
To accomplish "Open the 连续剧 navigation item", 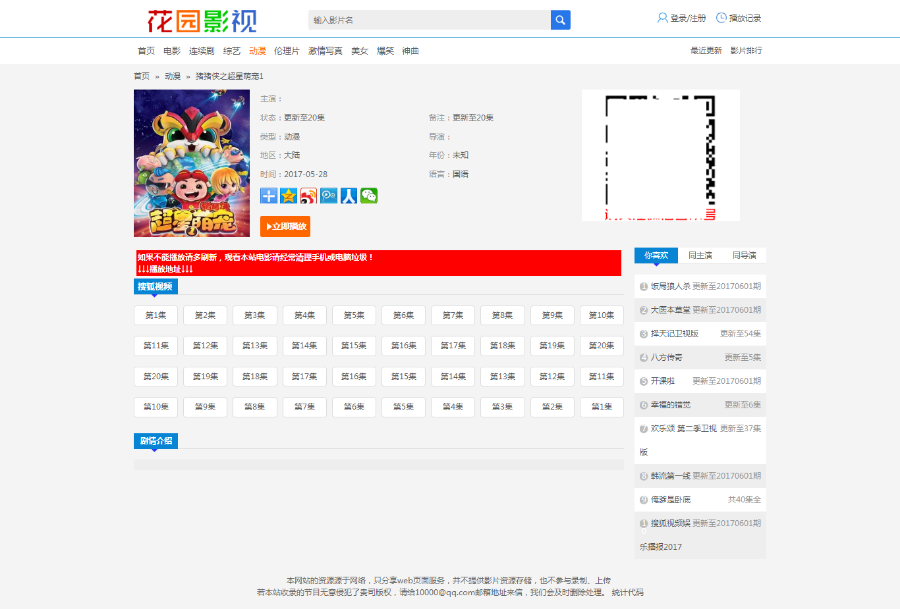I will pyautogui.click(x=201, y=51).
